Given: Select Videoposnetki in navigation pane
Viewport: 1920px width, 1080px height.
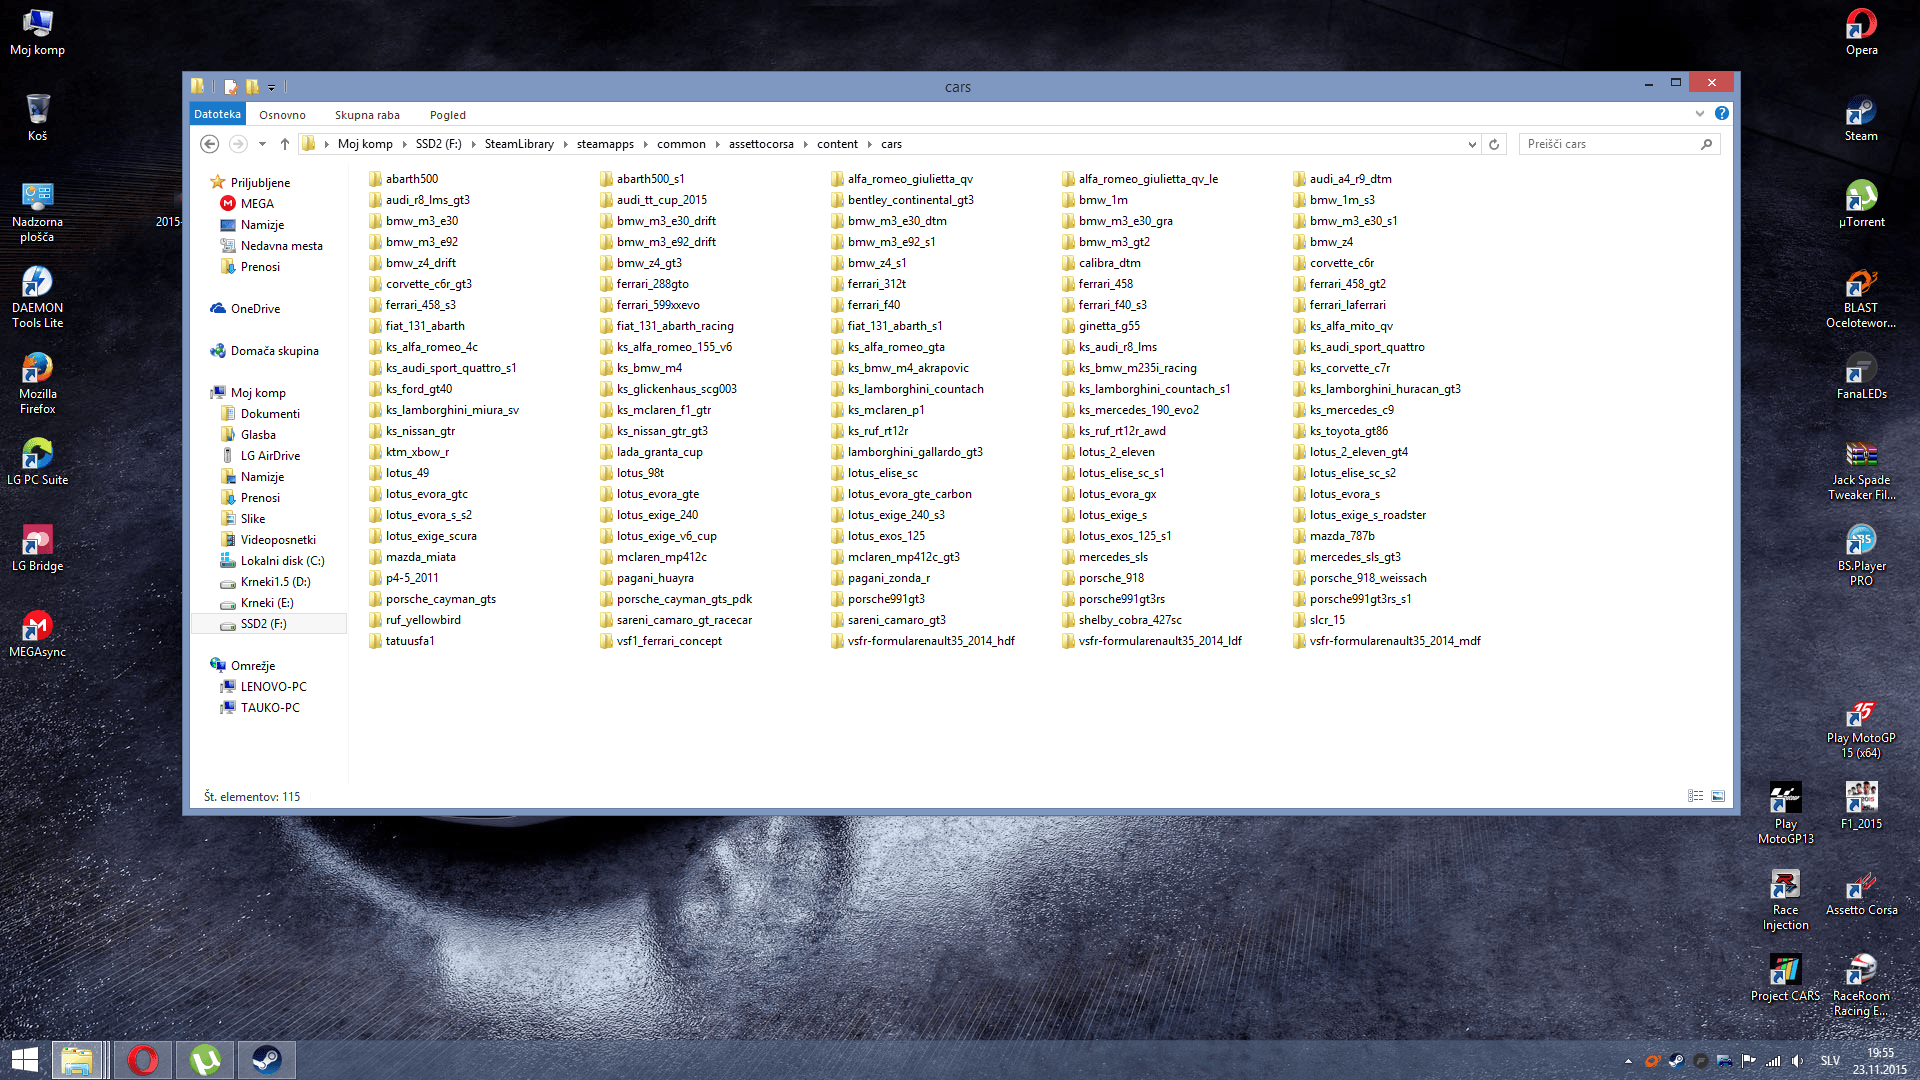Looking at the screenshot, I should [277, 539].
